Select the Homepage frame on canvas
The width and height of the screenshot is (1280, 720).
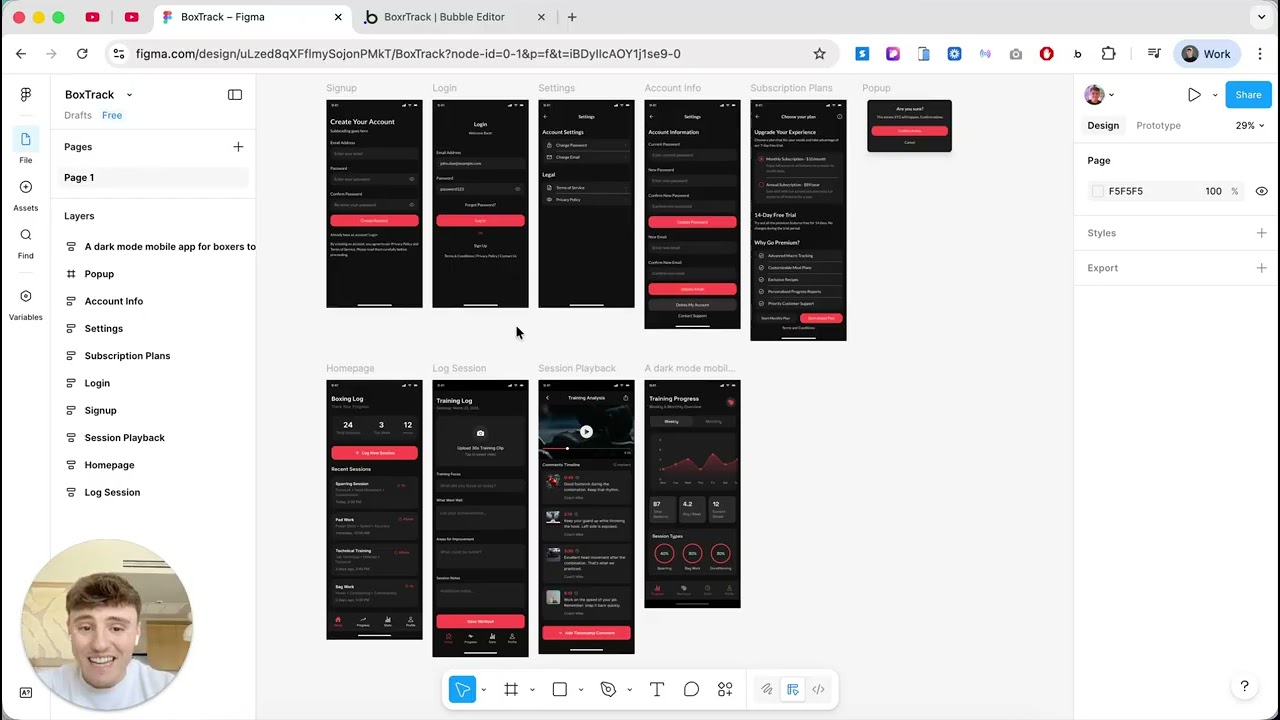[374, 509]
